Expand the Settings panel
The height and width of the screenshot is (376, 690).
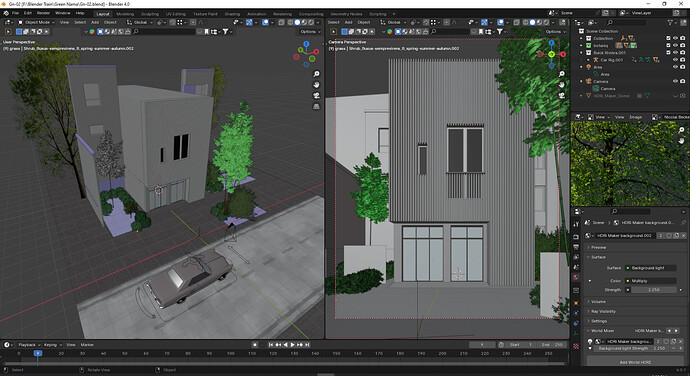click(598, 321)
